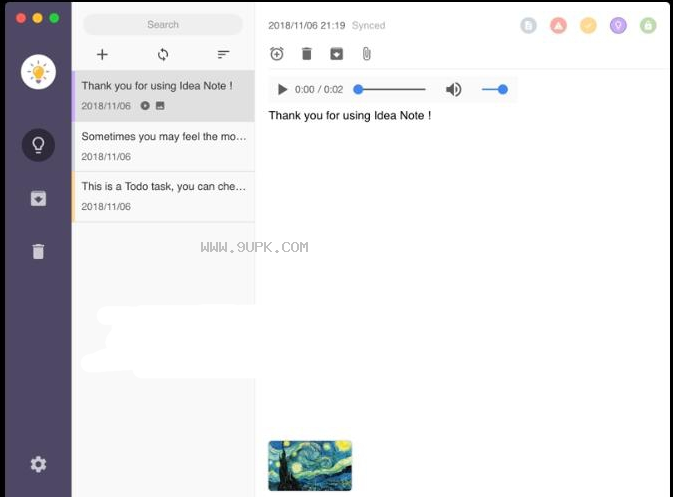
Task: Delete the current note with trash icon
Action: [306, 54]
